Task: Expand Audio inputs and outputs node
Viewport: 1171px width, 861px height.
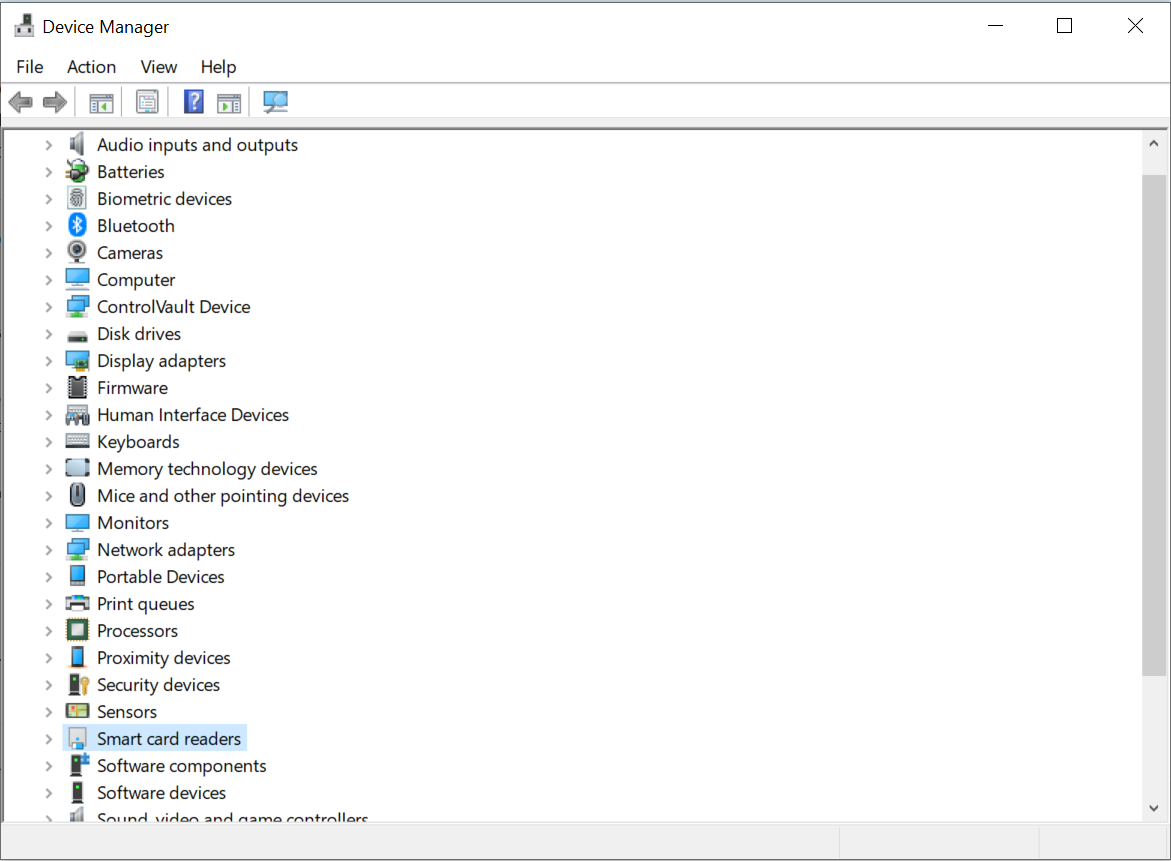Action: [49, 145]
